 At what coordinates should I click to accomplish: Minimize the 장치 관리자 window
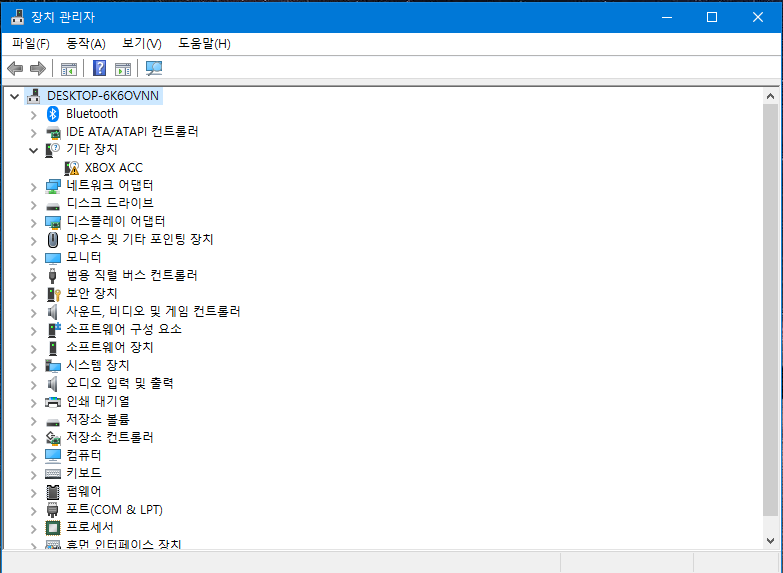click(x=667, y=17)
